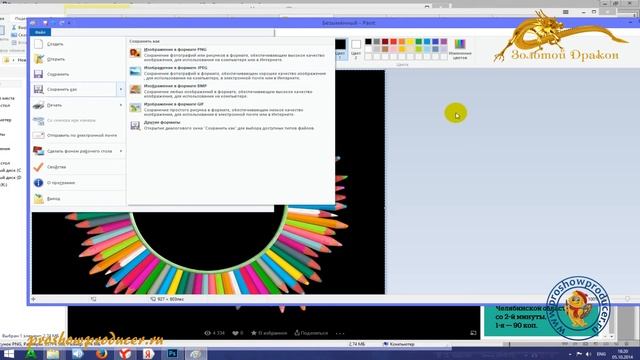Expand the Сохранить как submenu arrow
The image size is (640, 360).
(x=121, y=89)
